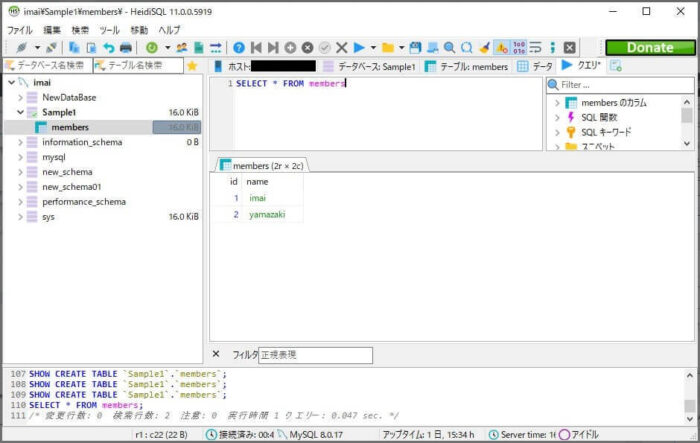Collapse the Sample1 database node
This screenshot has width=700, height=443.
tap(21, 112)
